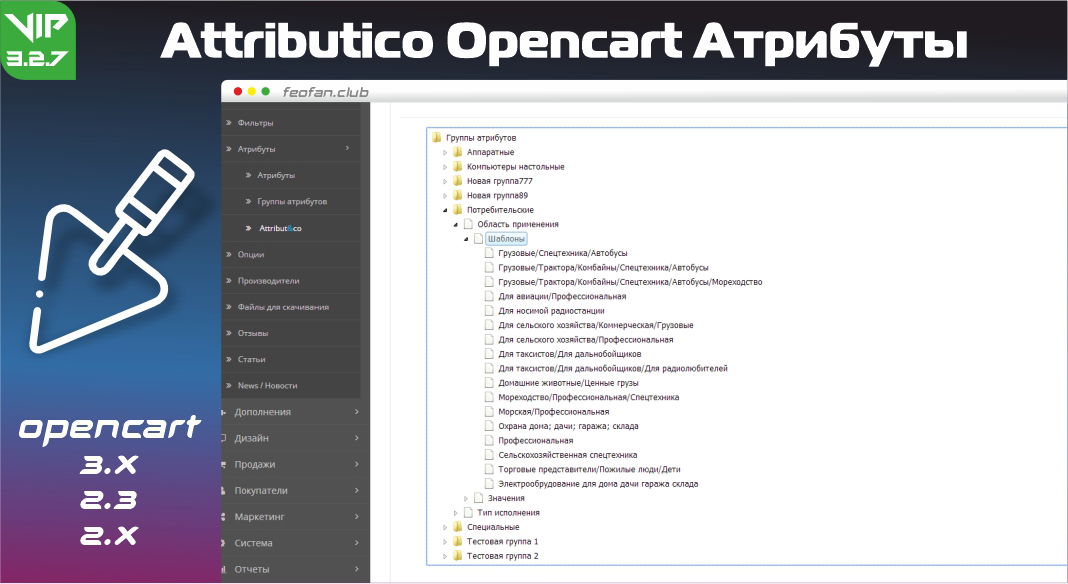Click the folder icon beside Специальные
The height and width of the screenshot is (584, 1068).
click(457, 527)
